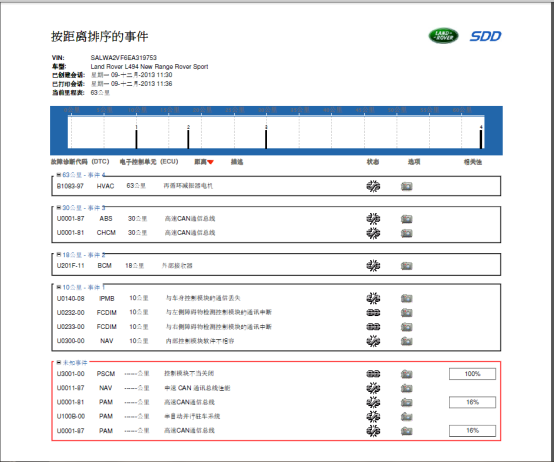The image size is (554, 462).
Task: Select the U0011-87 code text
Action: click(71, 388)
